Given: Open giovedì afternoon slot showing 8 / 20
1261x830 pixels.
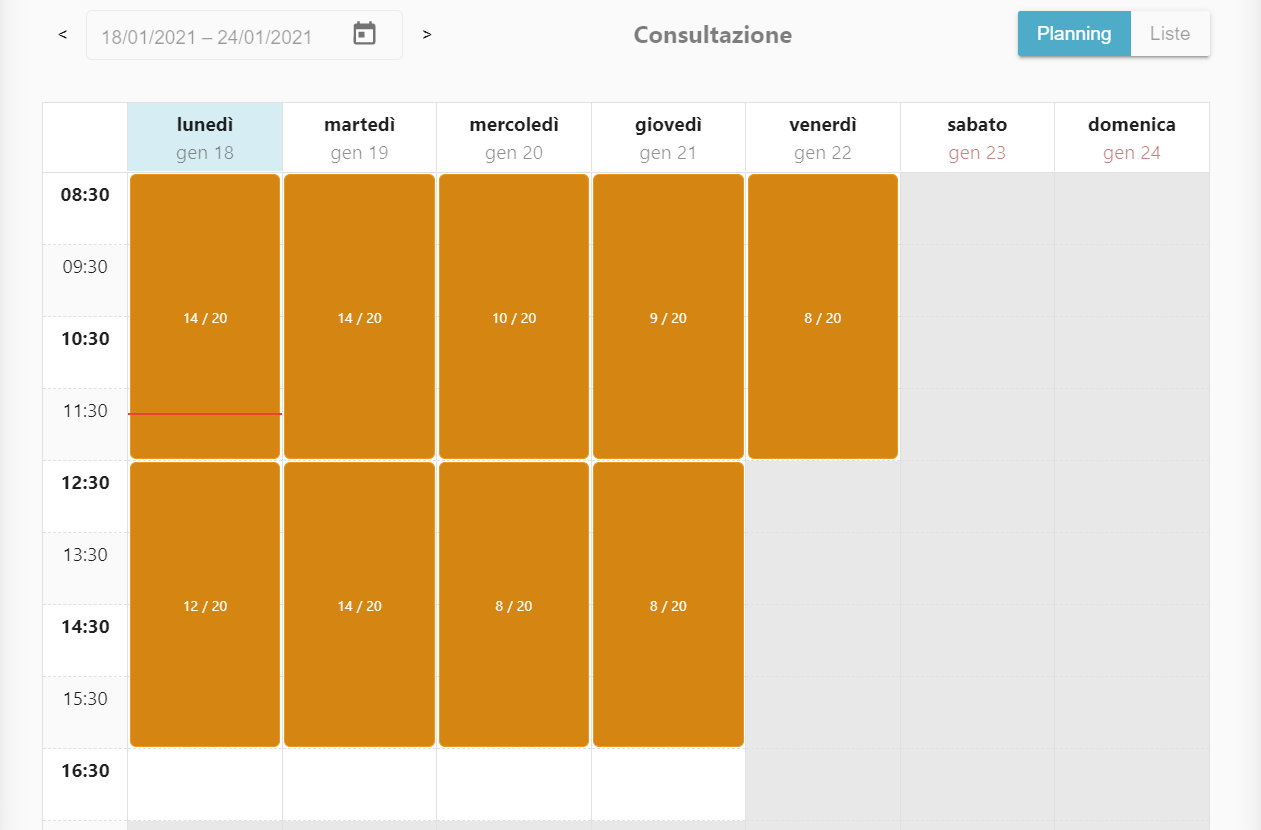Looking at the screenshot, I should (x=668, y=605).
